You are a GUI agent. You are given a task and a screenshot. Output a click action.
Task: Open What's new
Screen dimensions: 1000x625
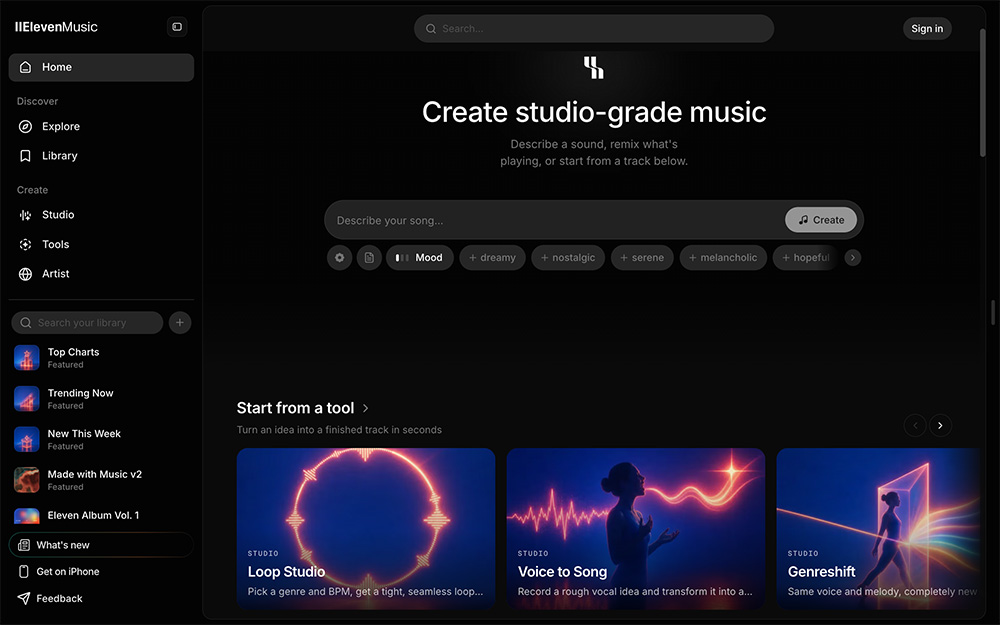click(x=101, y=545)
